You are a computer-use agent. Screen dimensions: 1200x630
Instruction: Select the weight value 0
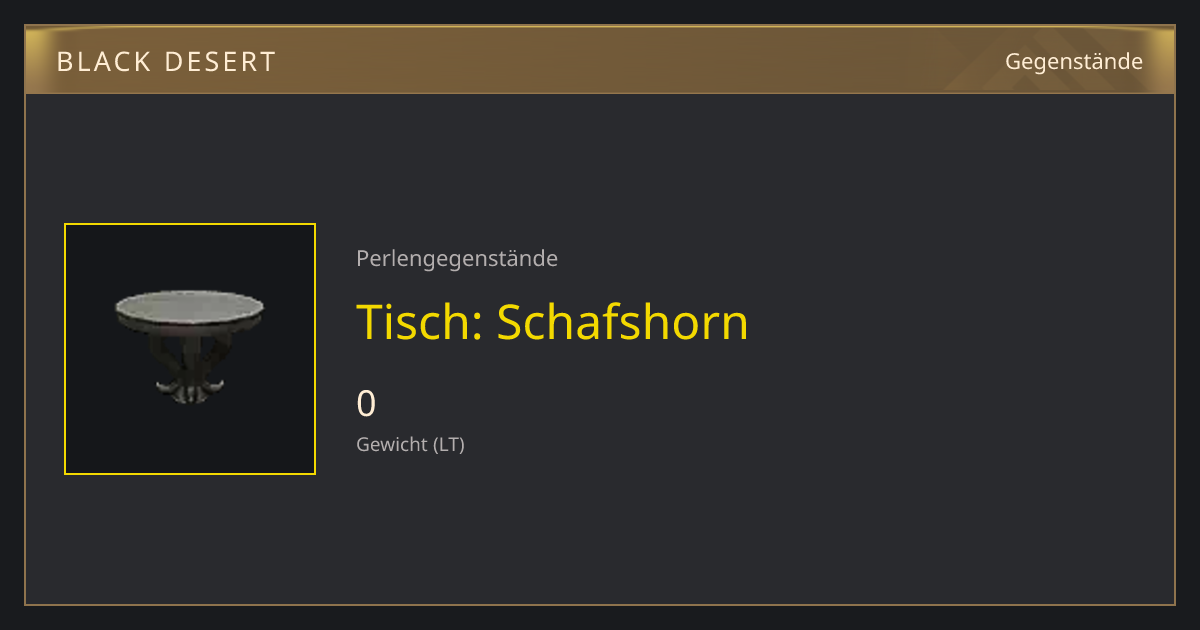point(366,404)
